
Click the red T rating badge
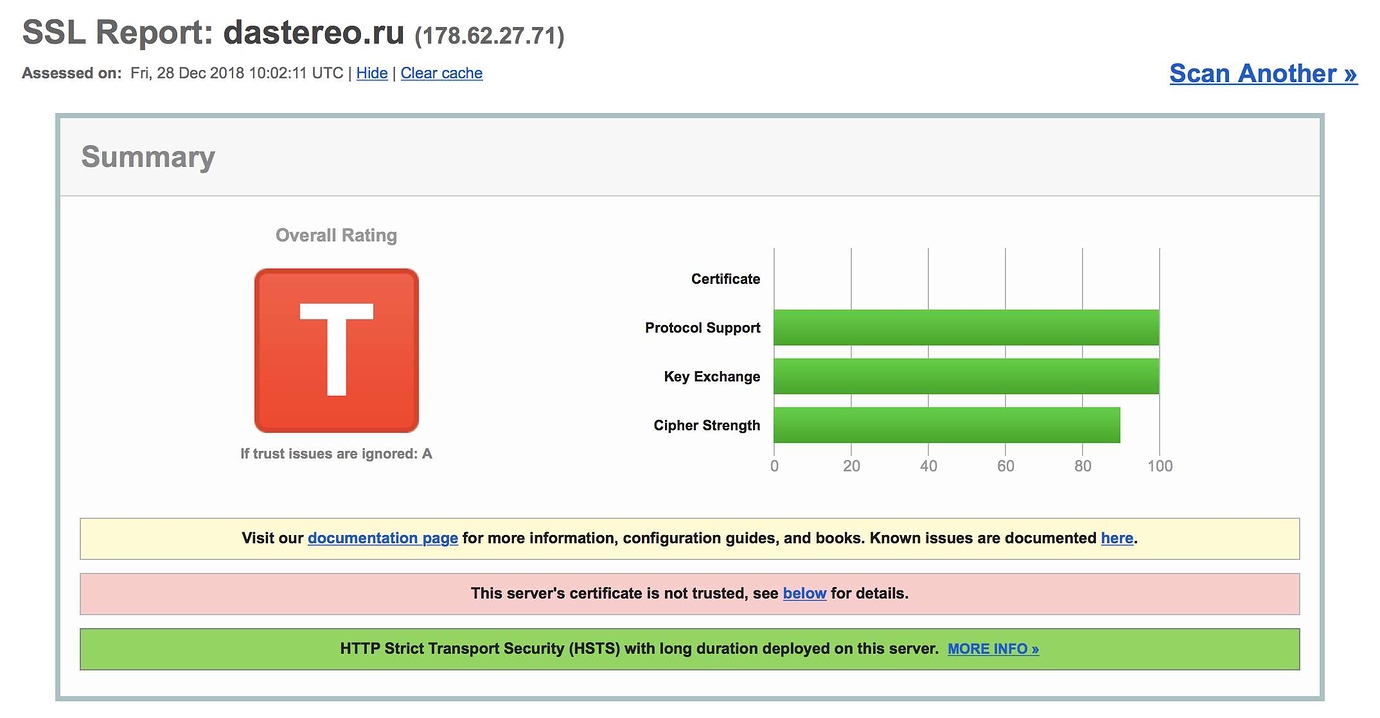point(336,350)
